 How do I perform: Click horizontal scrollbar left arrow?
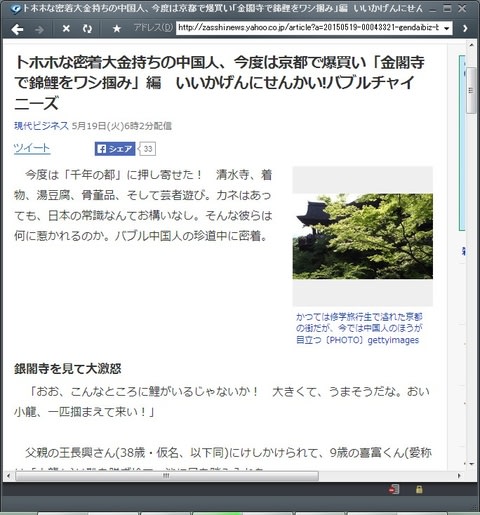click(x=8, y=476)
